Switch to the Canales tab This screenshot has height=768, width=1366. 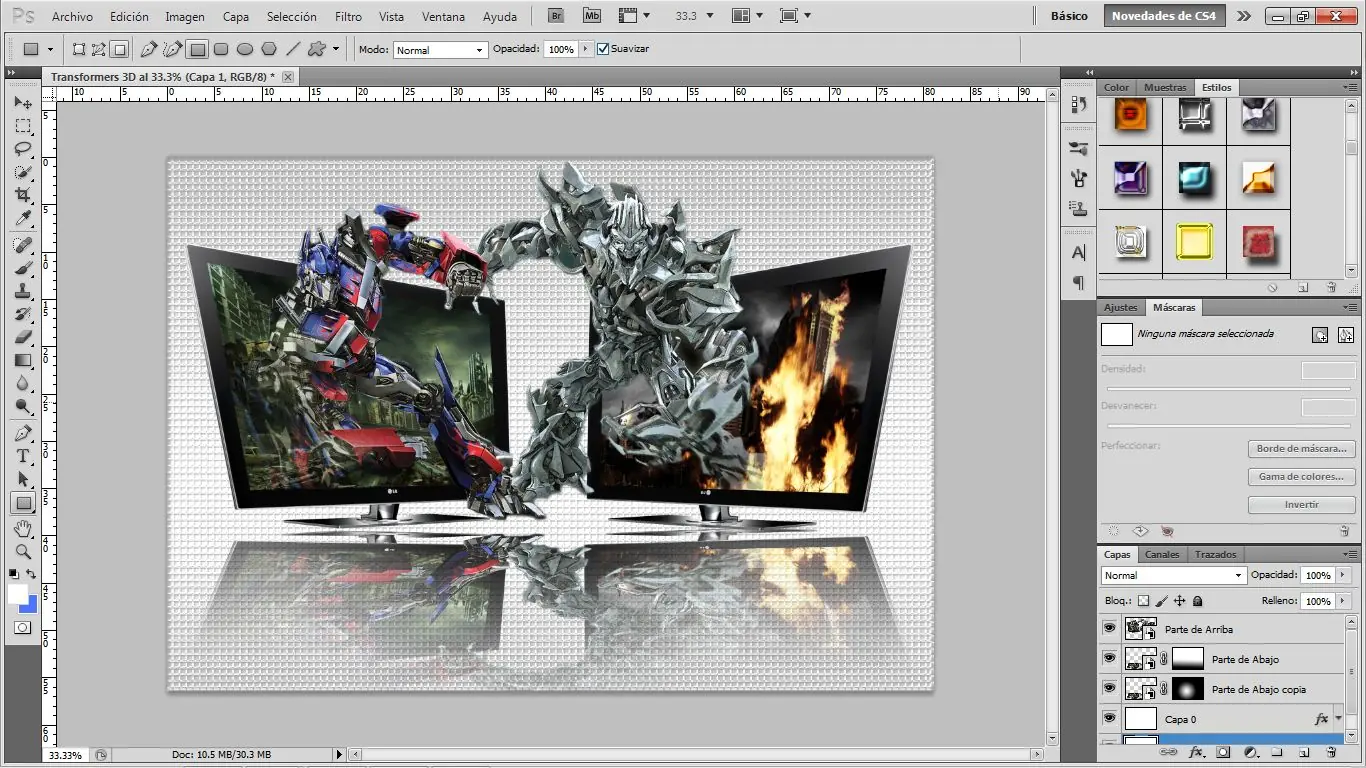1162,554
